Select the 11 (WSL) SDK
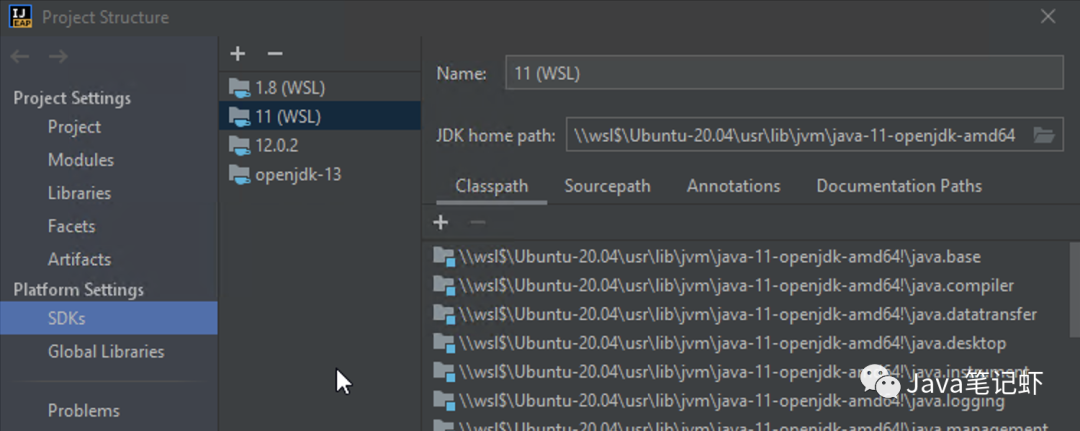 [x=320, y=116]
